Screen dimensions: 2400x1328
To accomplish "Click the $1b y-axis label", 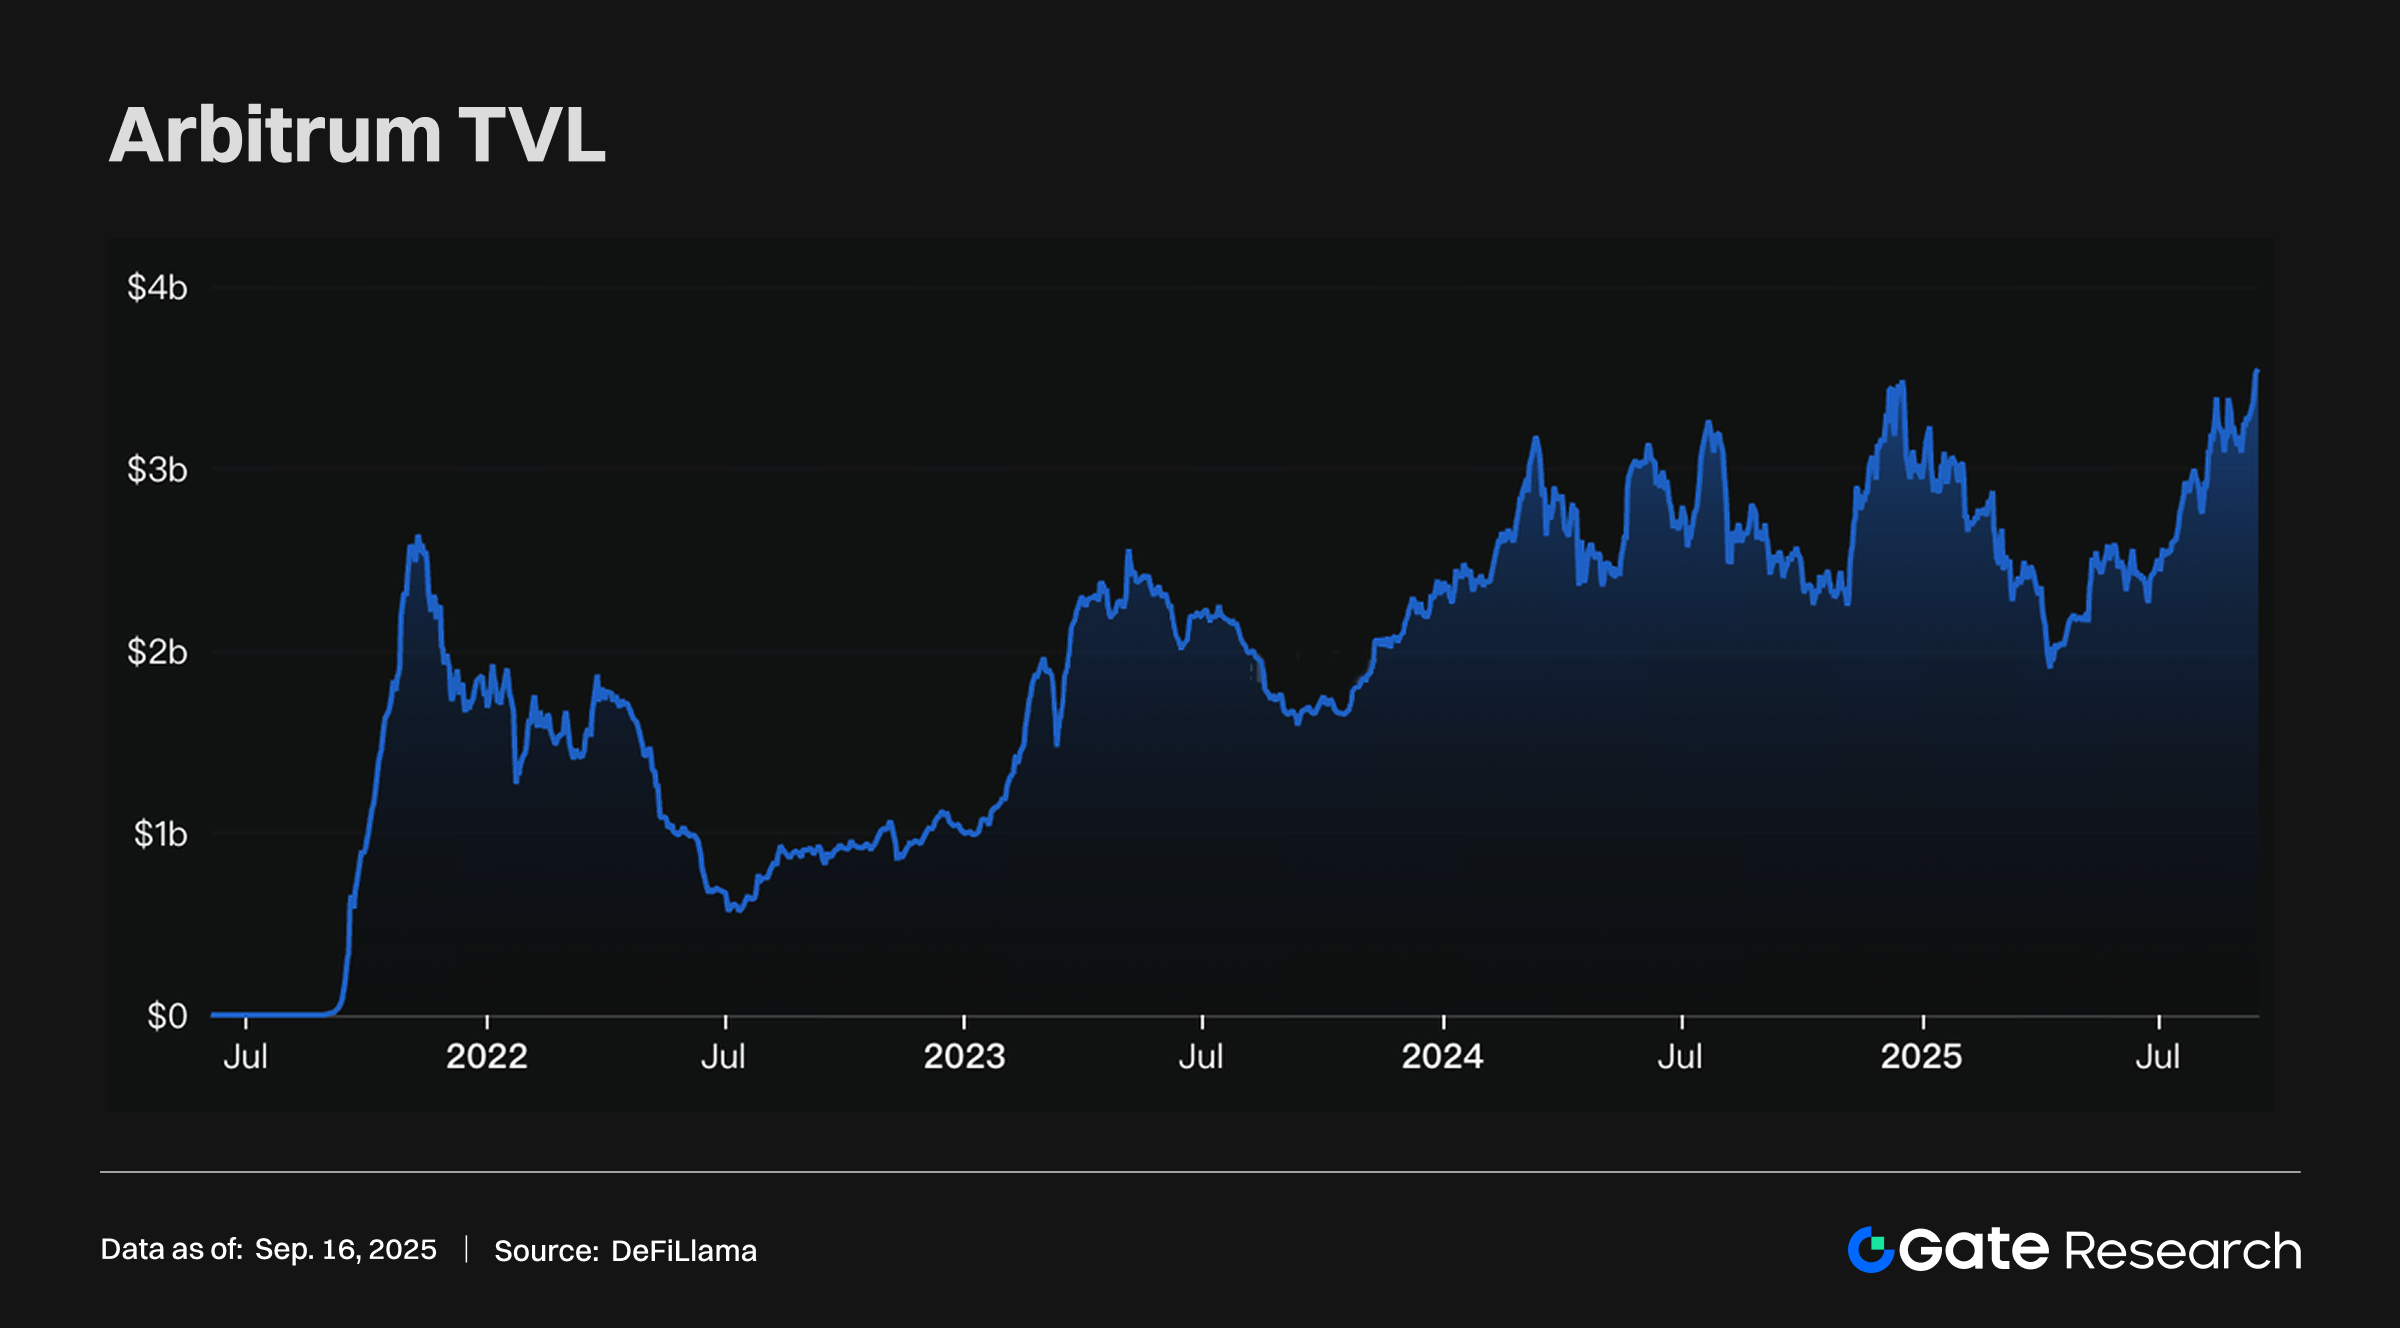I will click(160, 834).
